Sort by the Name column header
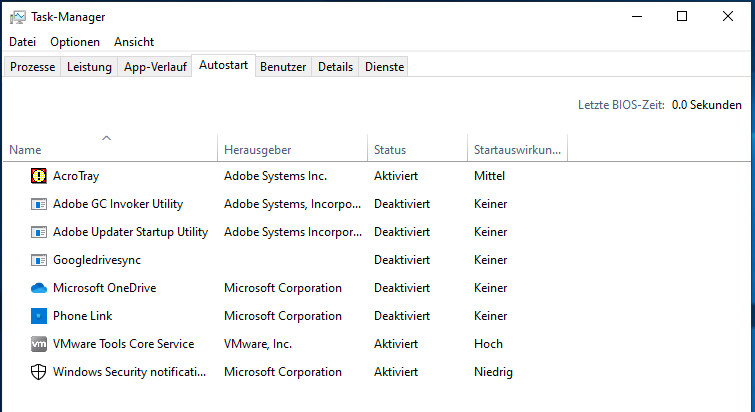 [25, 150]
